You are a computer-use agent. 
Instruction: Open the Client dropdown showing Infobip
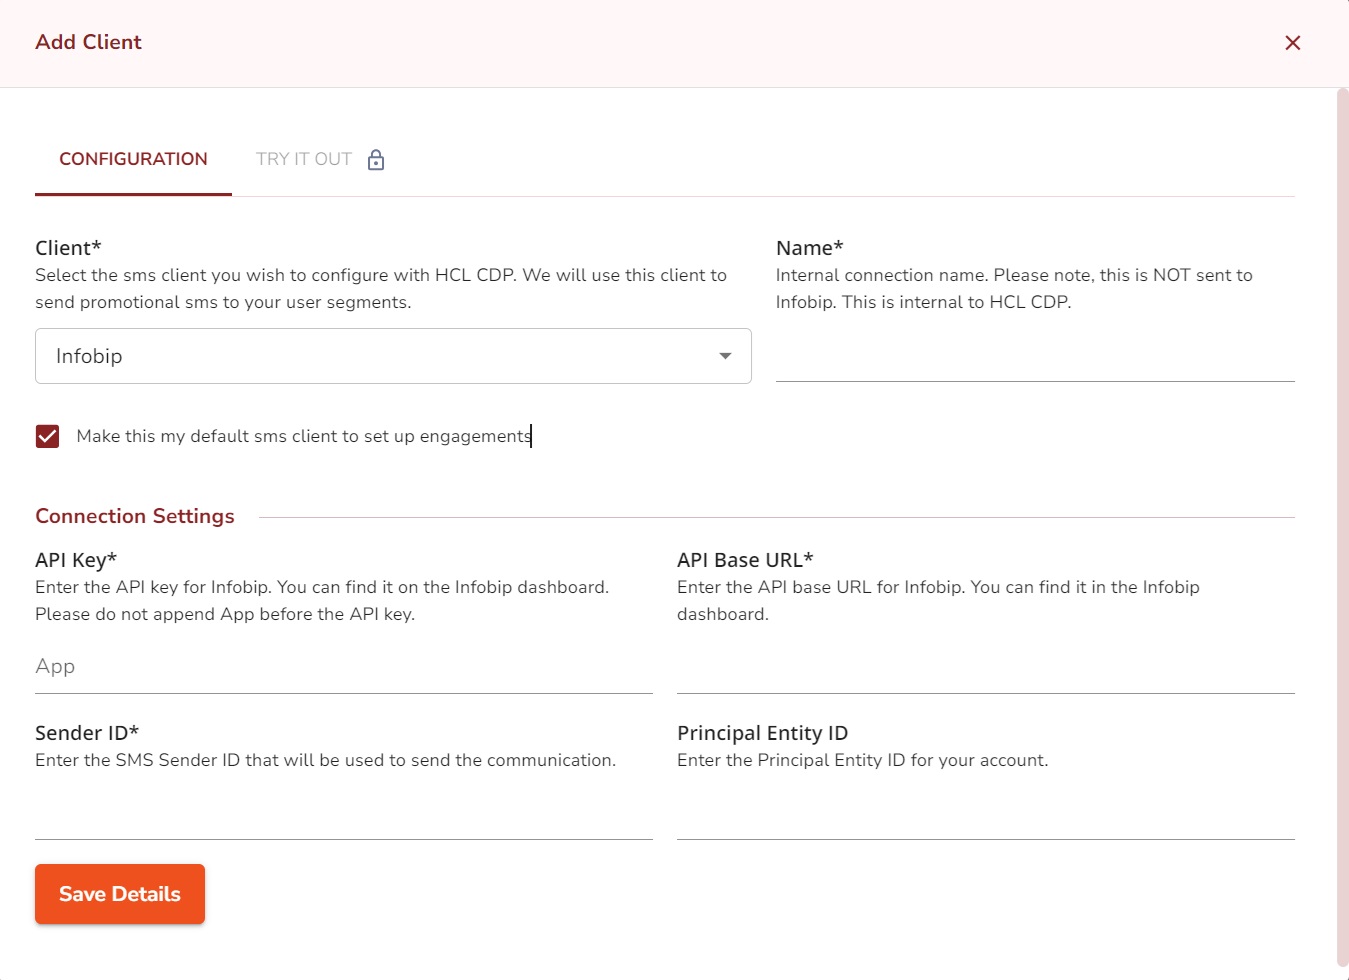click(380, 356)
